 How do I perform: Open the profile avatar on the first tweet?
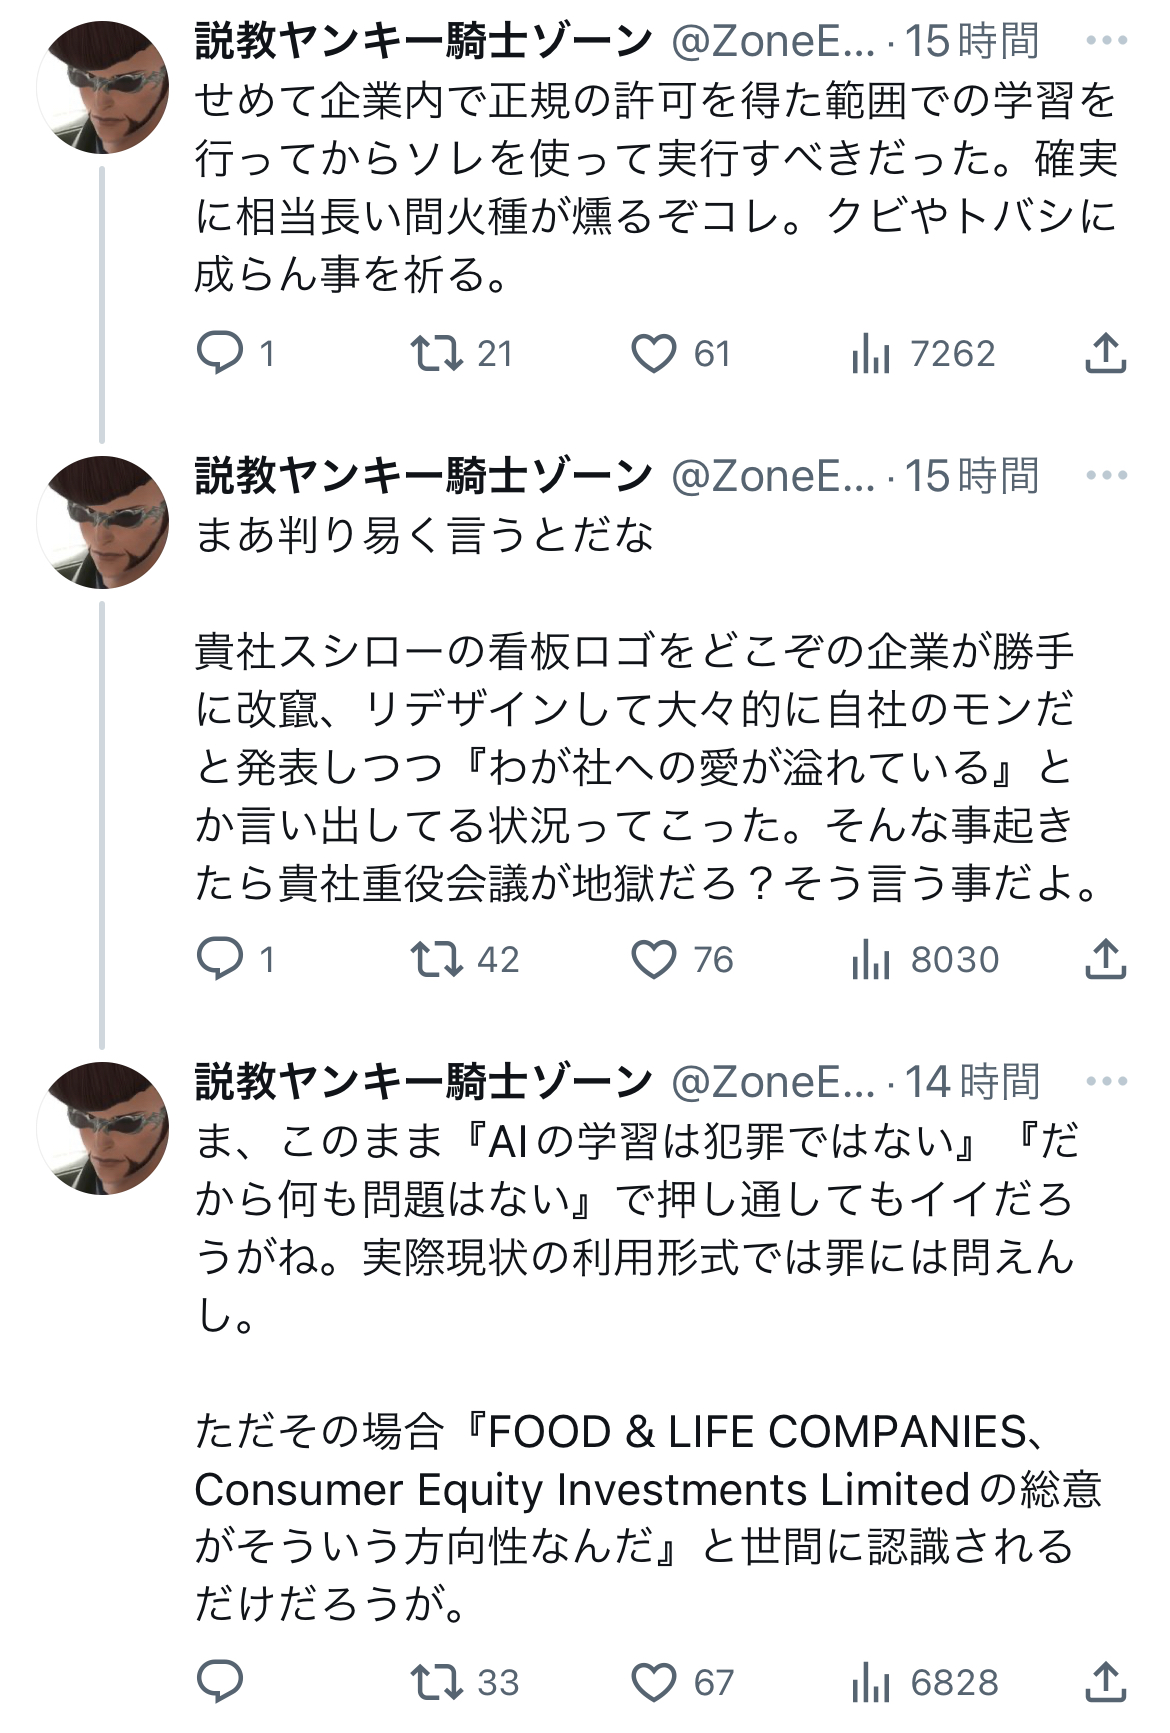[x=103, y=88]
